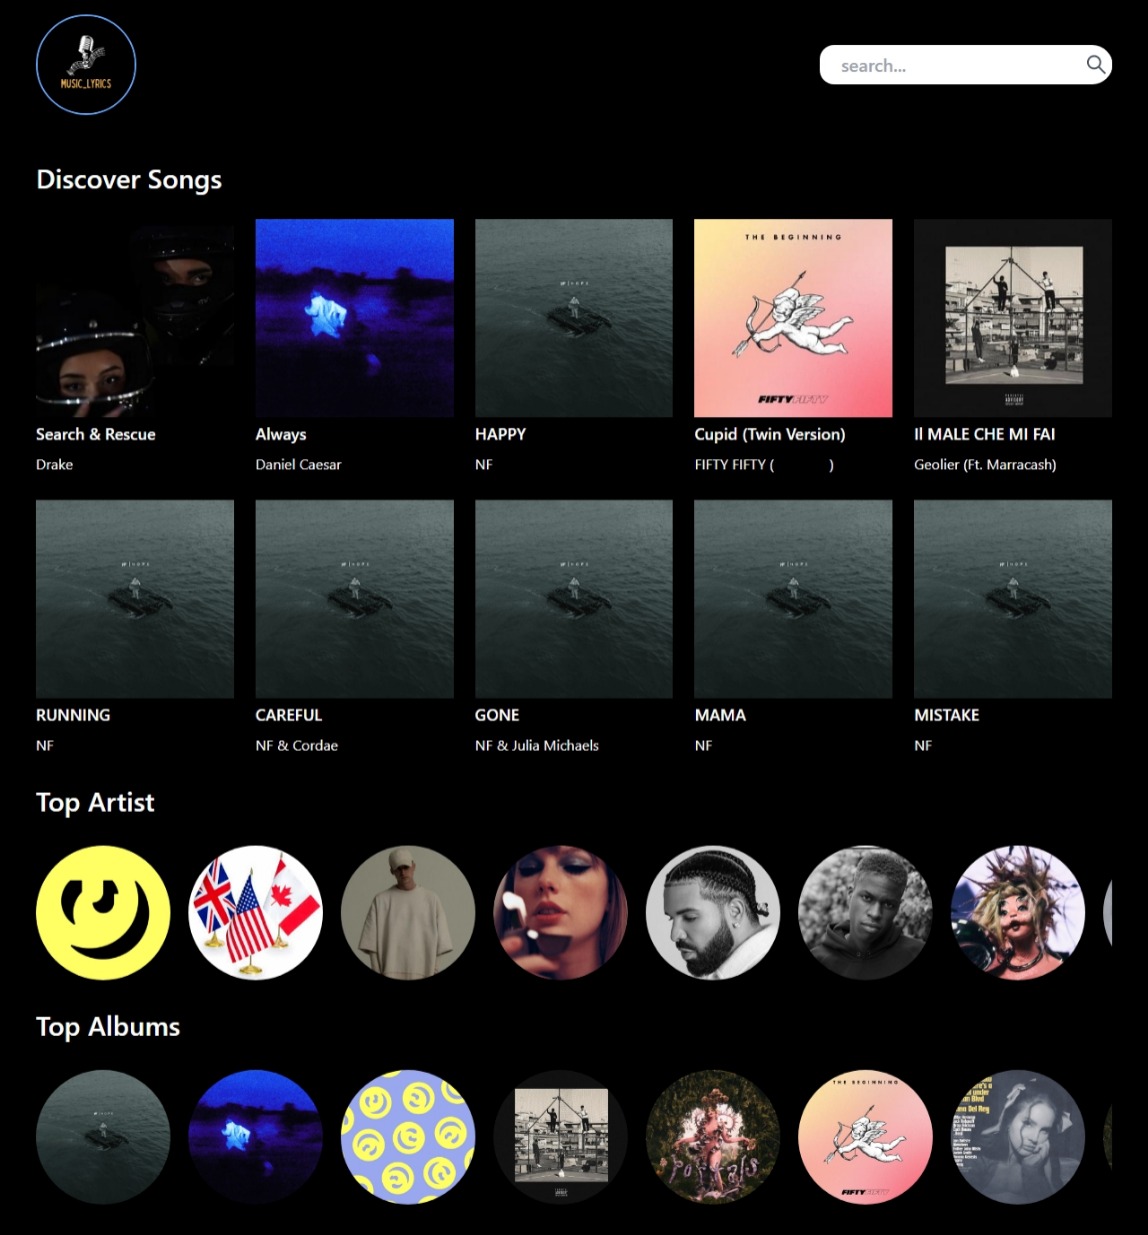Select the Search & Rescue song title
The height and width of the screenshot is (1235, 1148).
[x=96, y=434]
